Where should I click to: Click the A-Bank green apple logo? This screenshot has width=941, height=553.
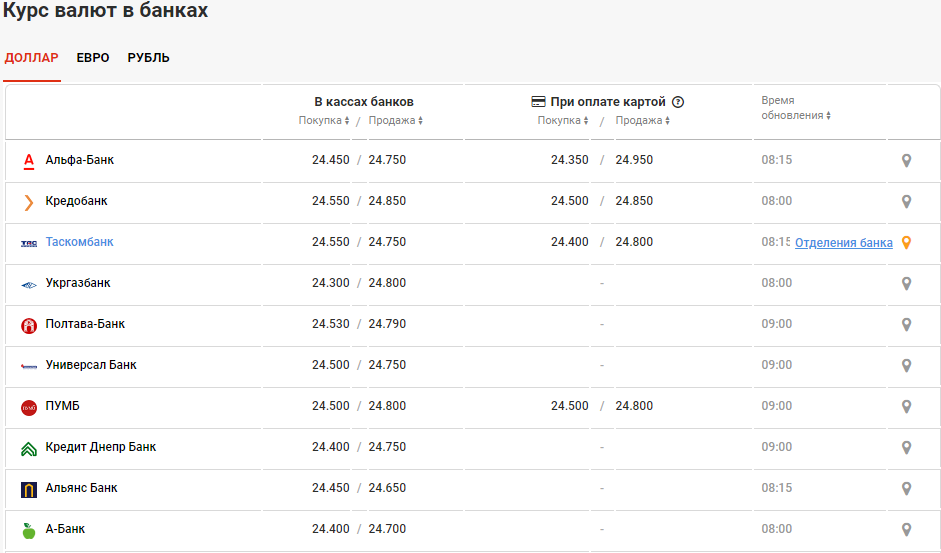29,530
